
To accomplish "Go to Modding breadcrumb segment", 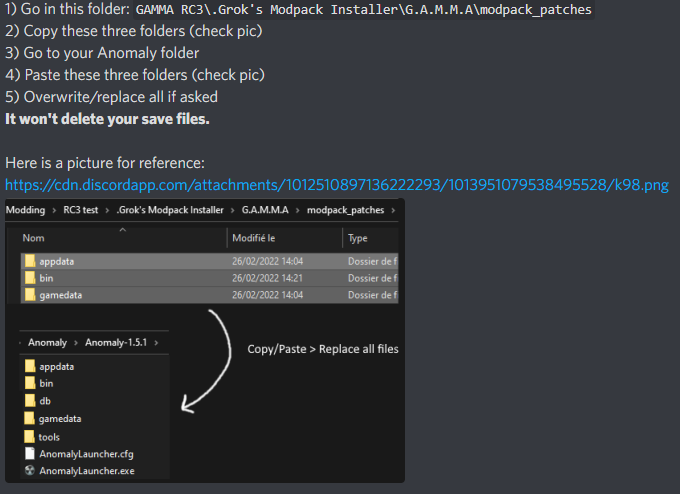I will pyautogui.click(x=25, y=210).
